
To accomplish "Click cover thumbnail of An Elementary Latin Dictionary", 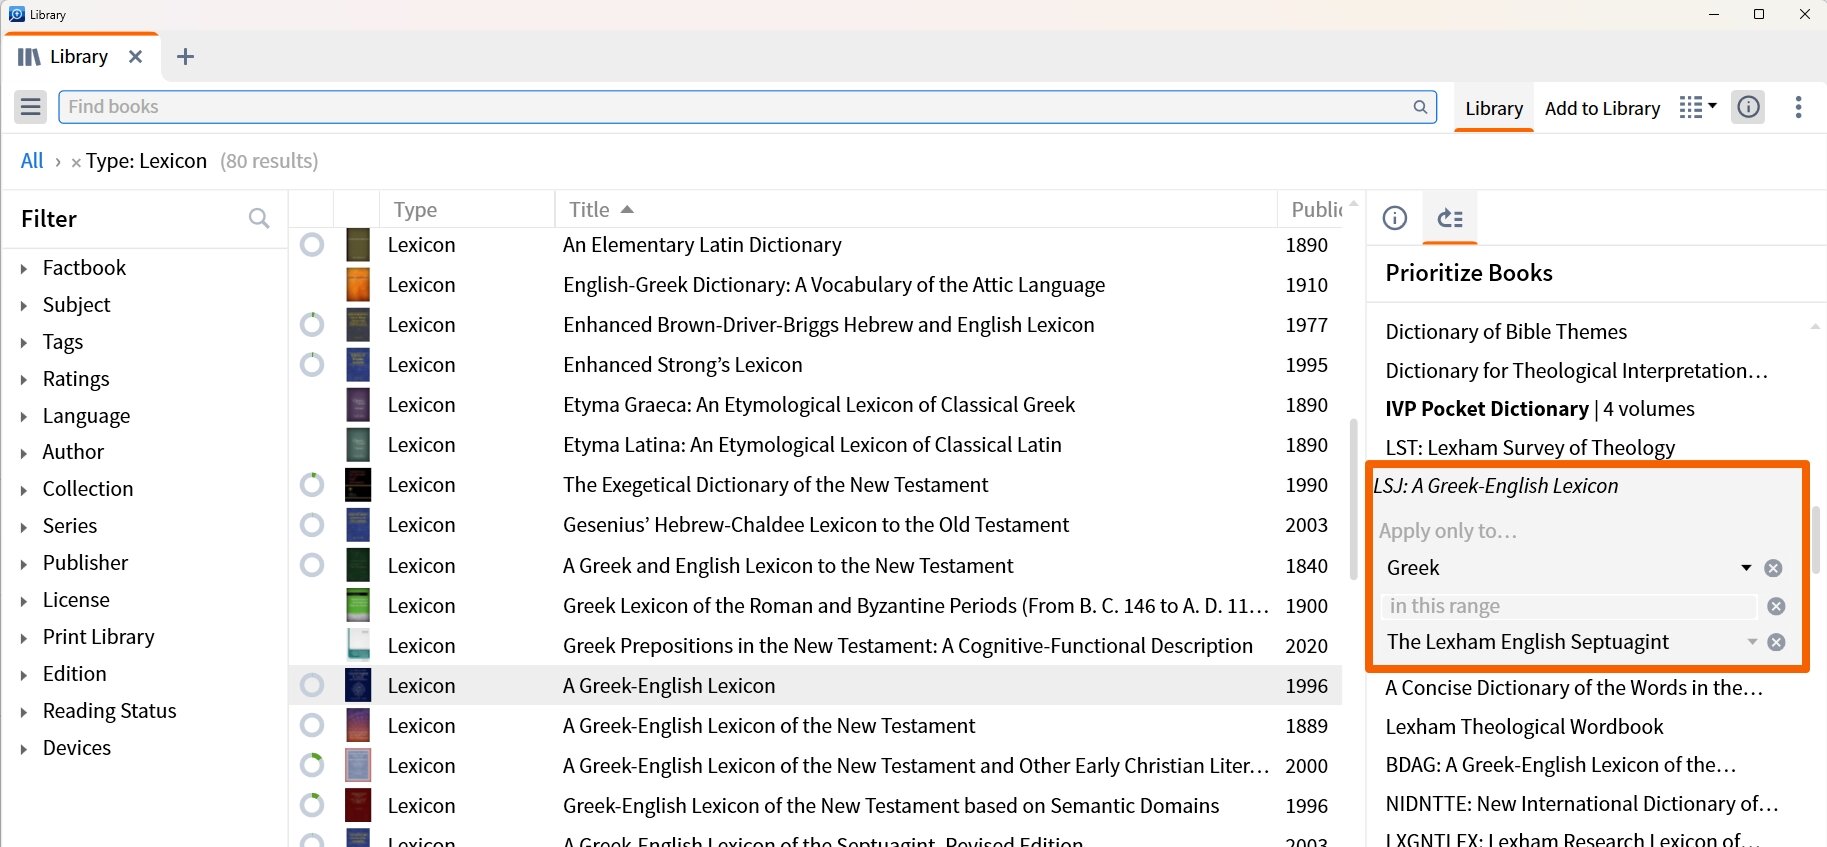I will click(x=358, y=245).
